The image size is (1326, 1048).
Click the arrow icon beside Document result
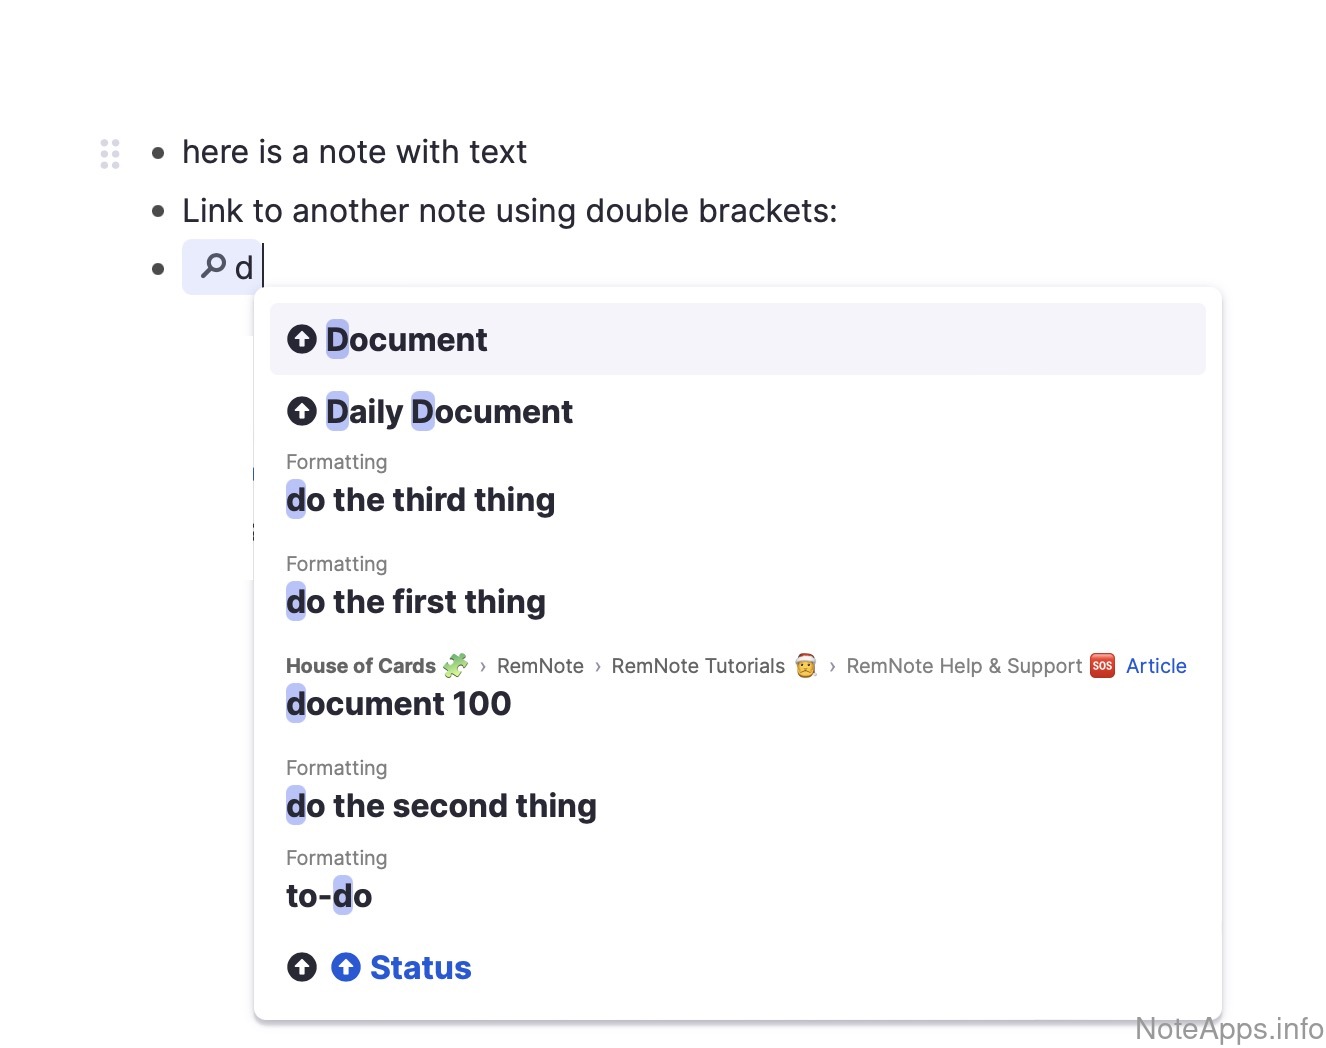click(302, 340)
